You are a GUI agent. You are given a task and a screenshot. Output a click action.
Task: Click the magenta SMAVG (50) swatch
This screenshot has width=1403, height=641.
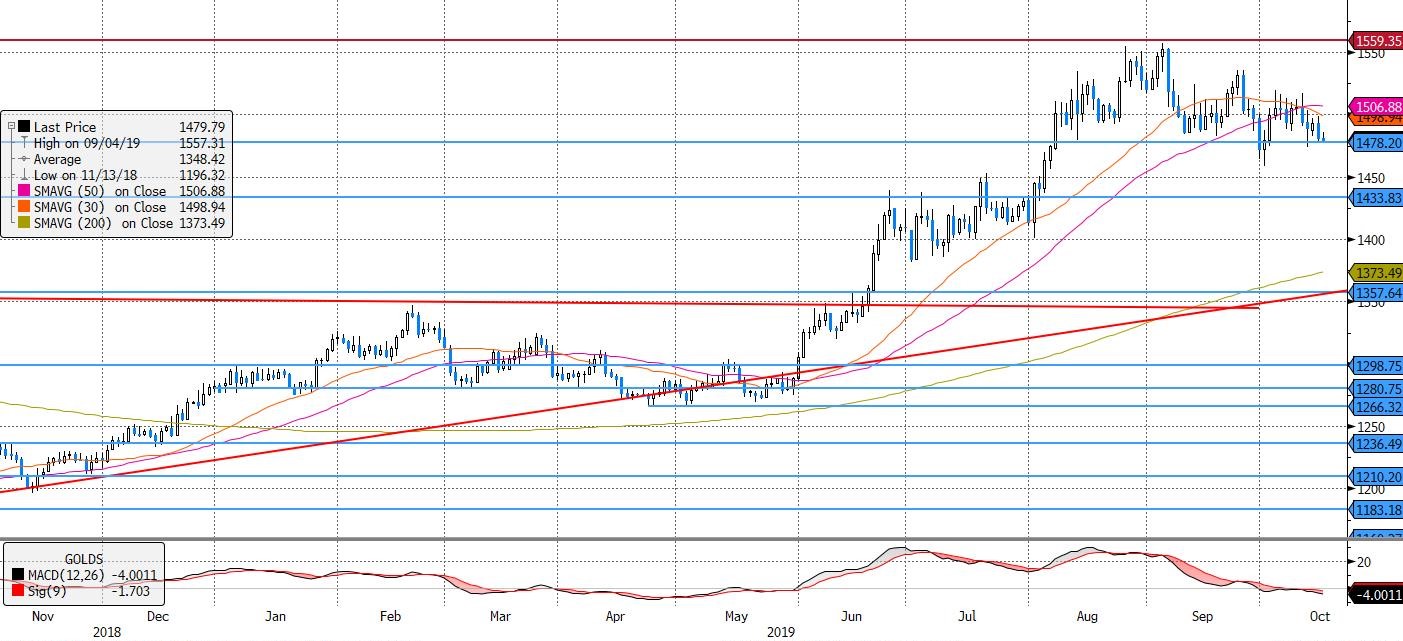point(24,191)
